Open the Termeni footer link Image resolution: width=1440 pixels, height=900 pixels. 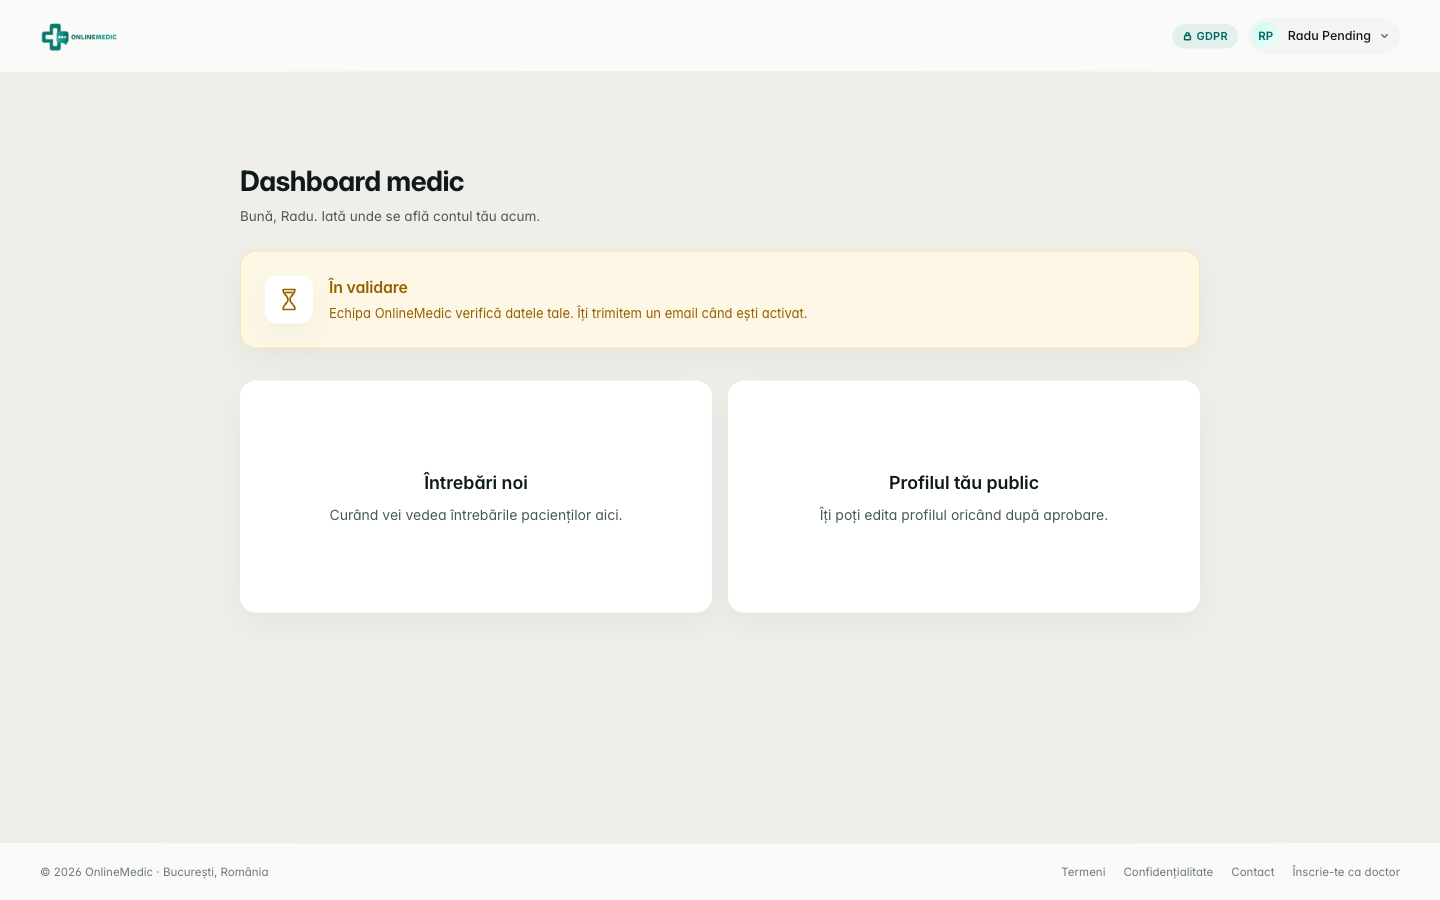[1083, 872]
